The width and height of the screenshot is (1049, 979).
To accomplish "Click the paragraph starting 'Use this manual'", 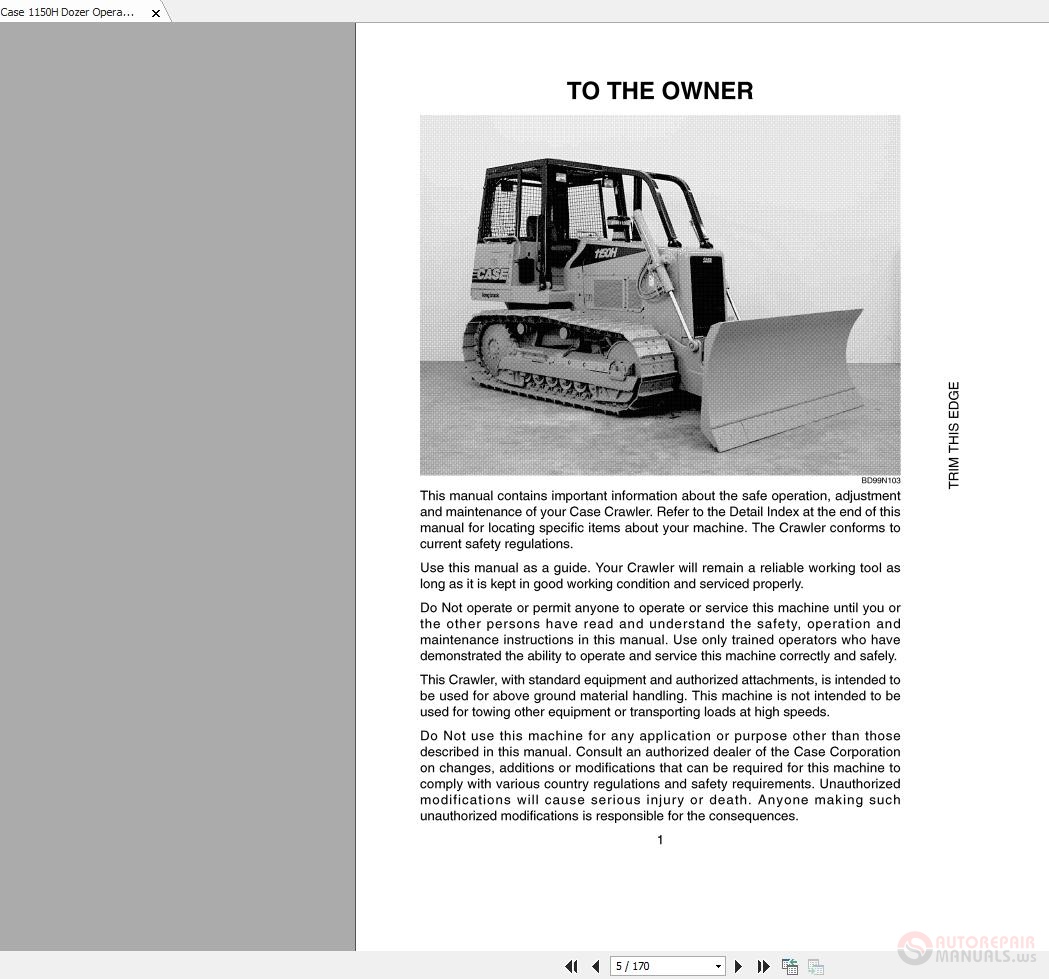I will point(660,576).
